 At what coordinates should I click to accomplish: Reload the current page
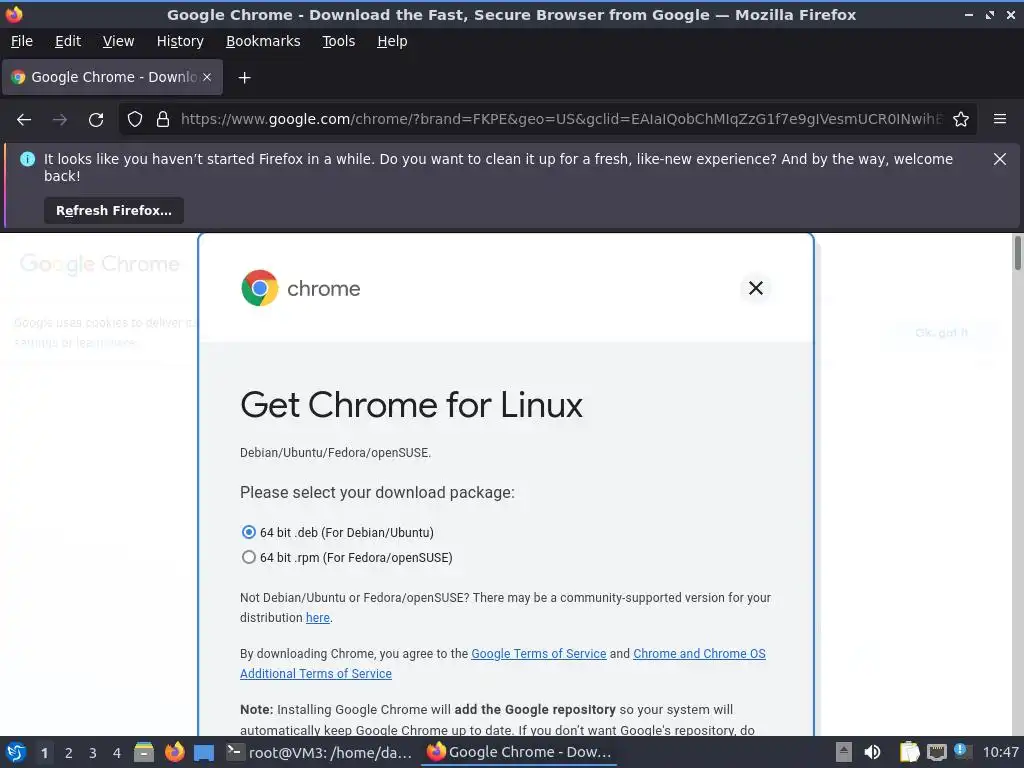click(x=96, y=120)
